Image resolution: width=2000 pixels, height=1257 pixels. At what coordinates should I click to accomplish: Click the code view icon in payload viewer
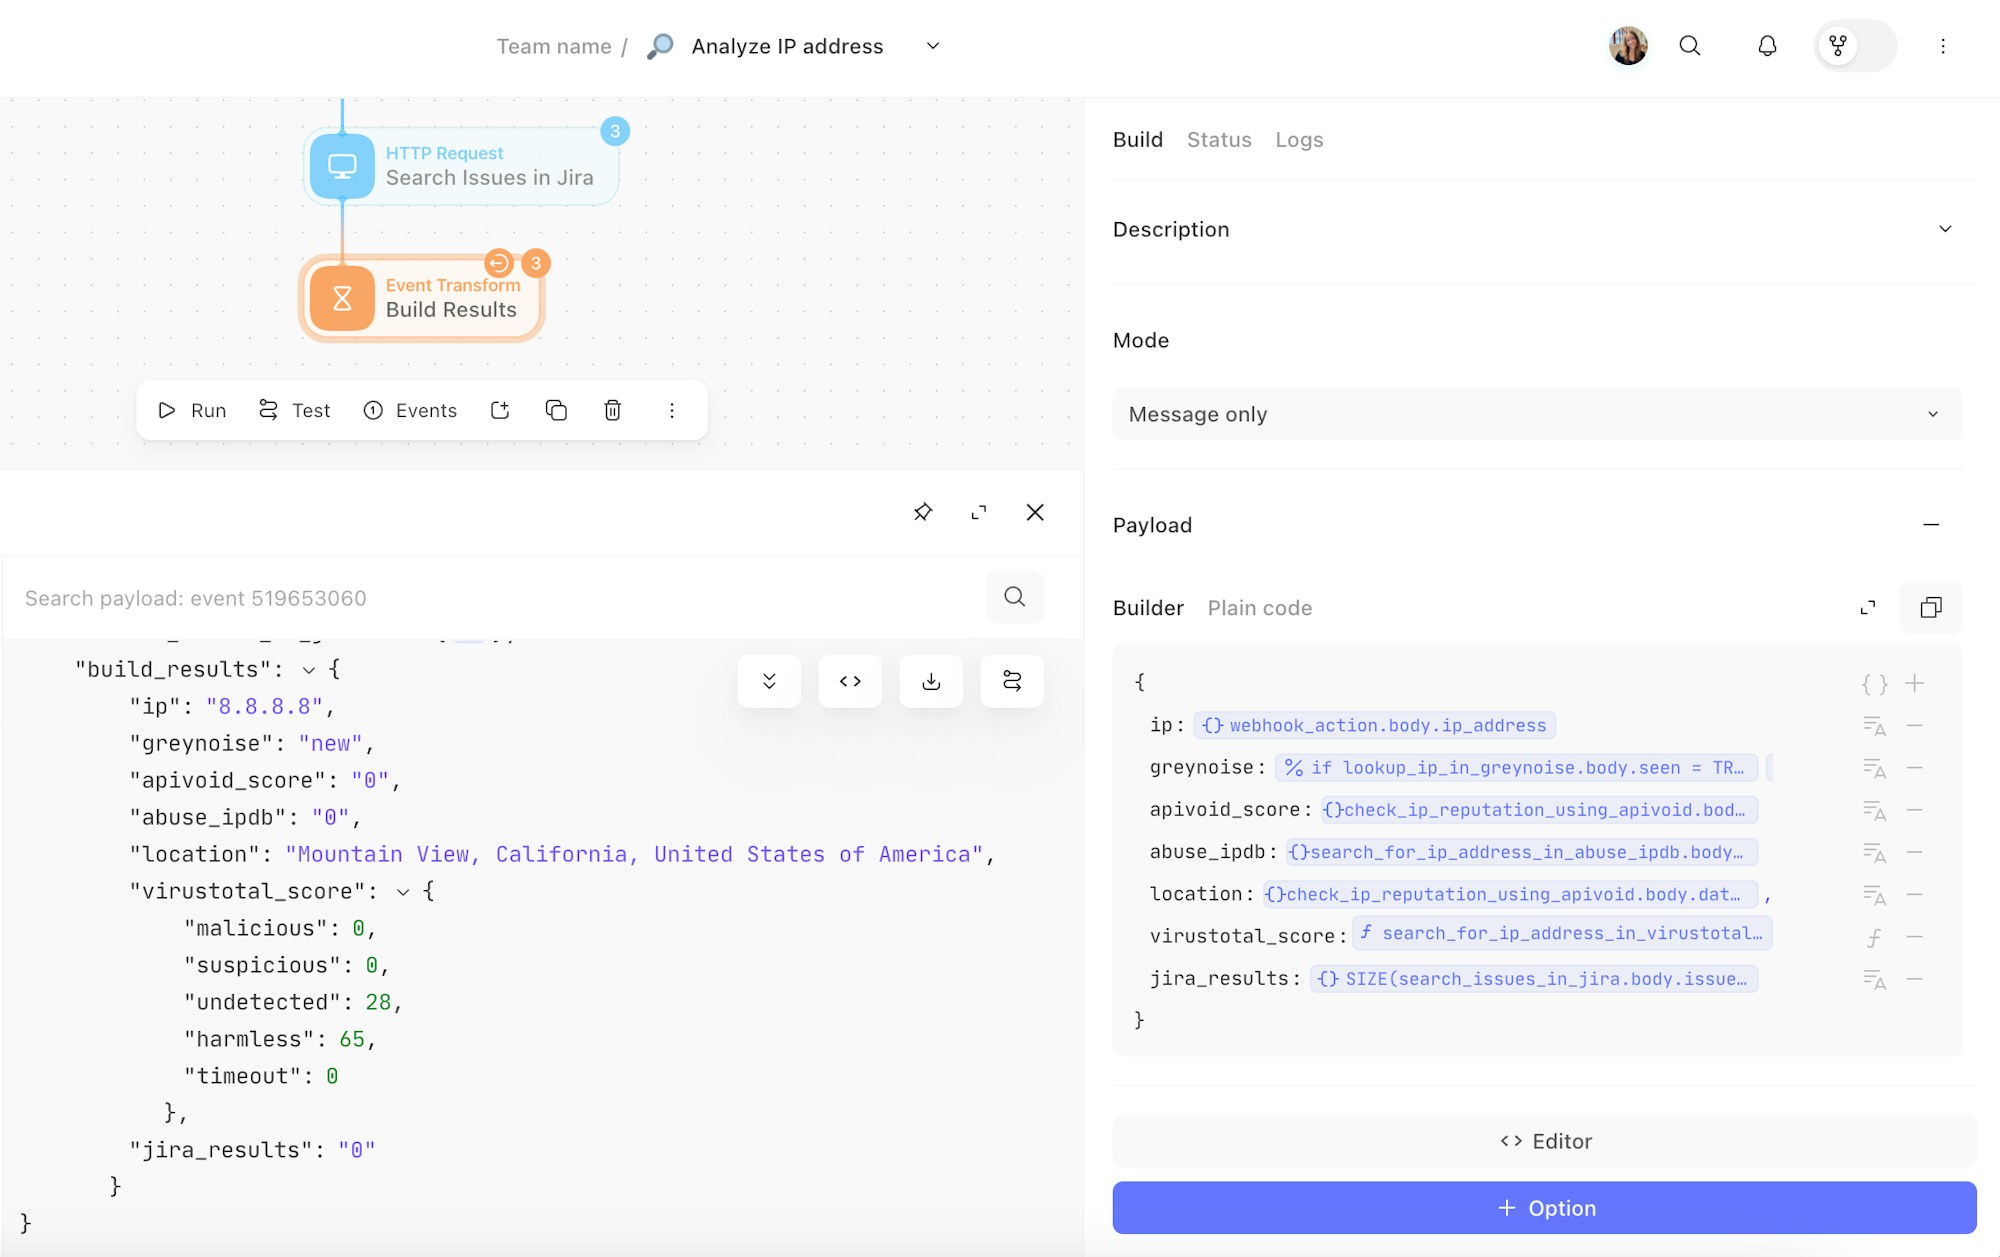pyautogui.click(x=850, y=681)
